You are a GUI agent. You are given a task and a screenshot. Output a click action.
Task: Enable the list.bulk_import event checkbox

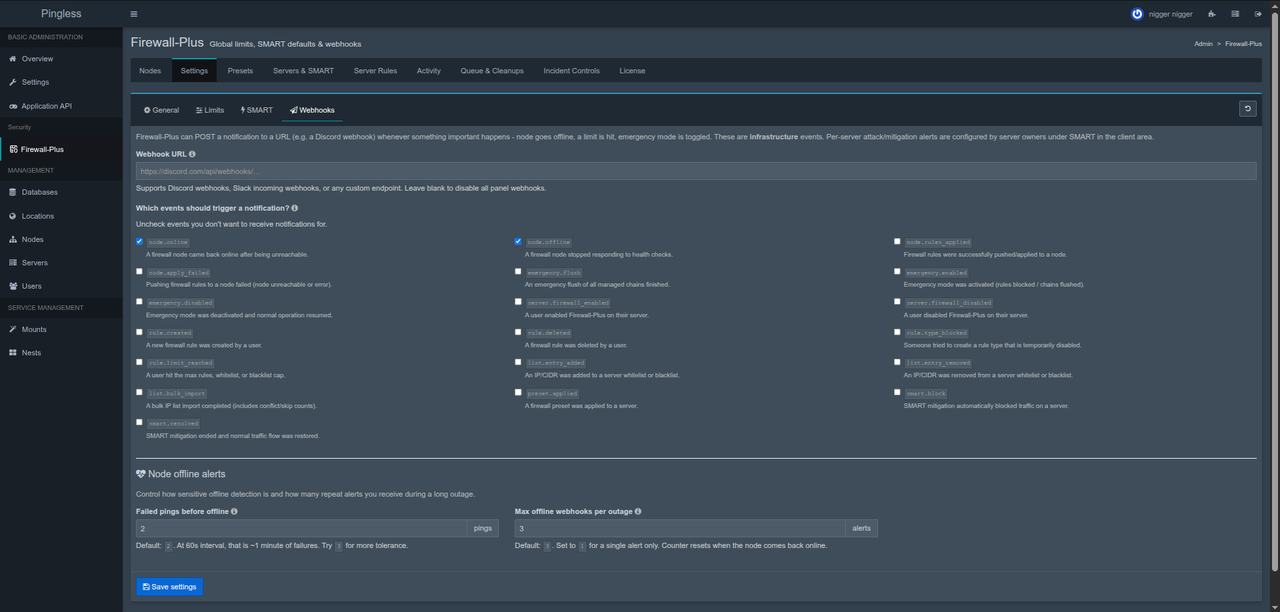pyautogui.click(x=139, y=392)
